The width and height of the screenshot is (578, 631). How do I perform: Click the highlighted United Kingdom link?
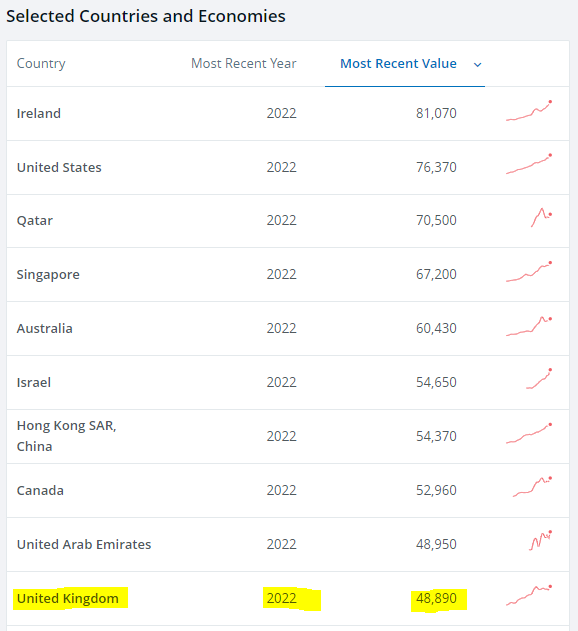point(68,598)
